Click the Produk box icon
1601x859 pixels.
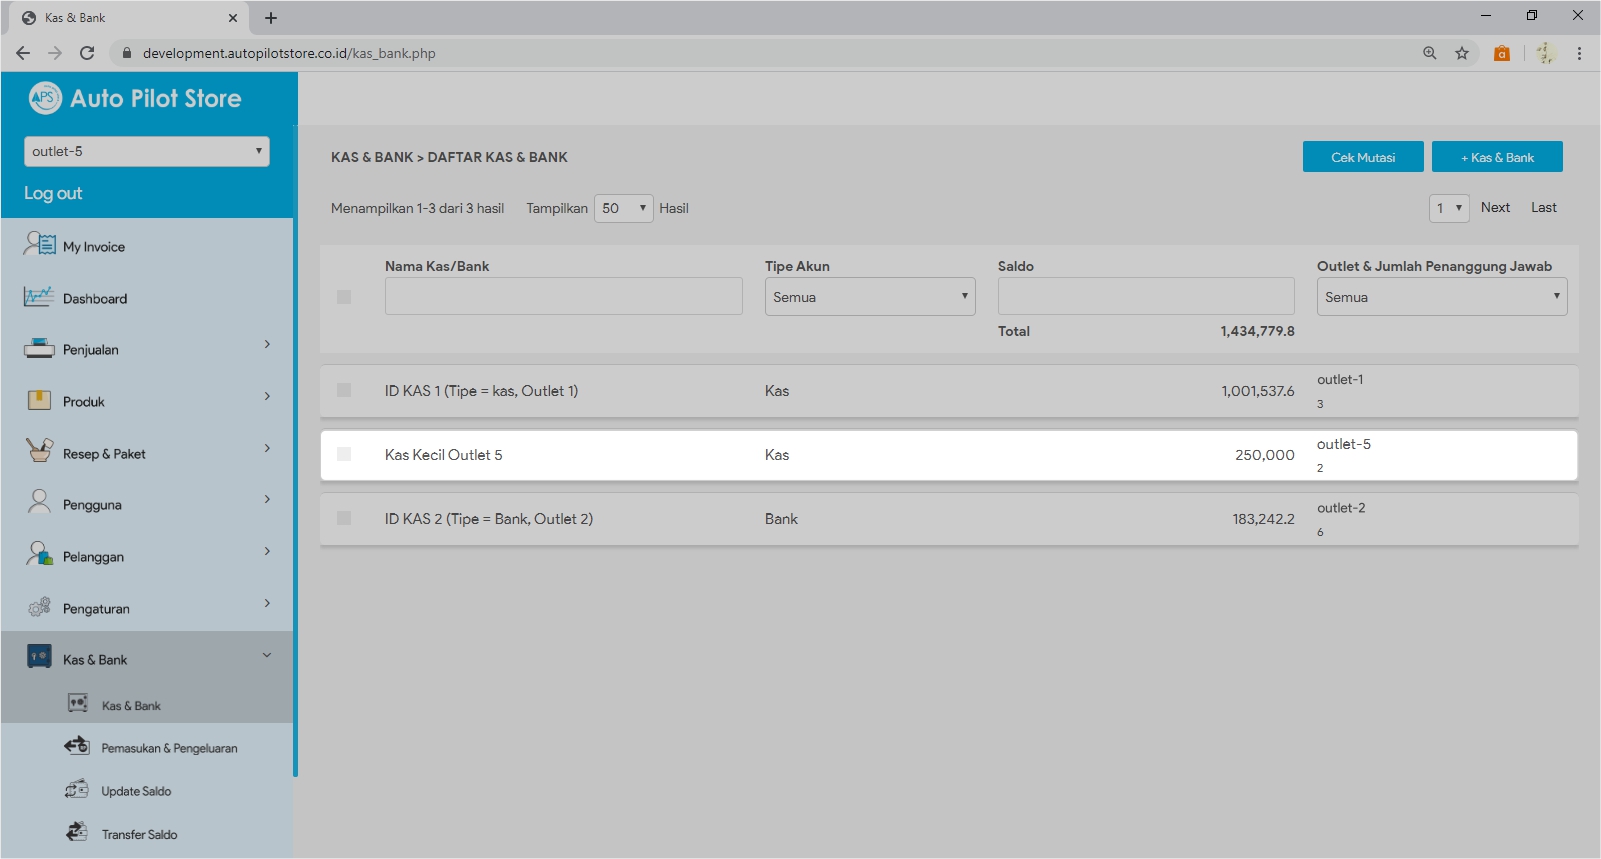pos(39,401)
